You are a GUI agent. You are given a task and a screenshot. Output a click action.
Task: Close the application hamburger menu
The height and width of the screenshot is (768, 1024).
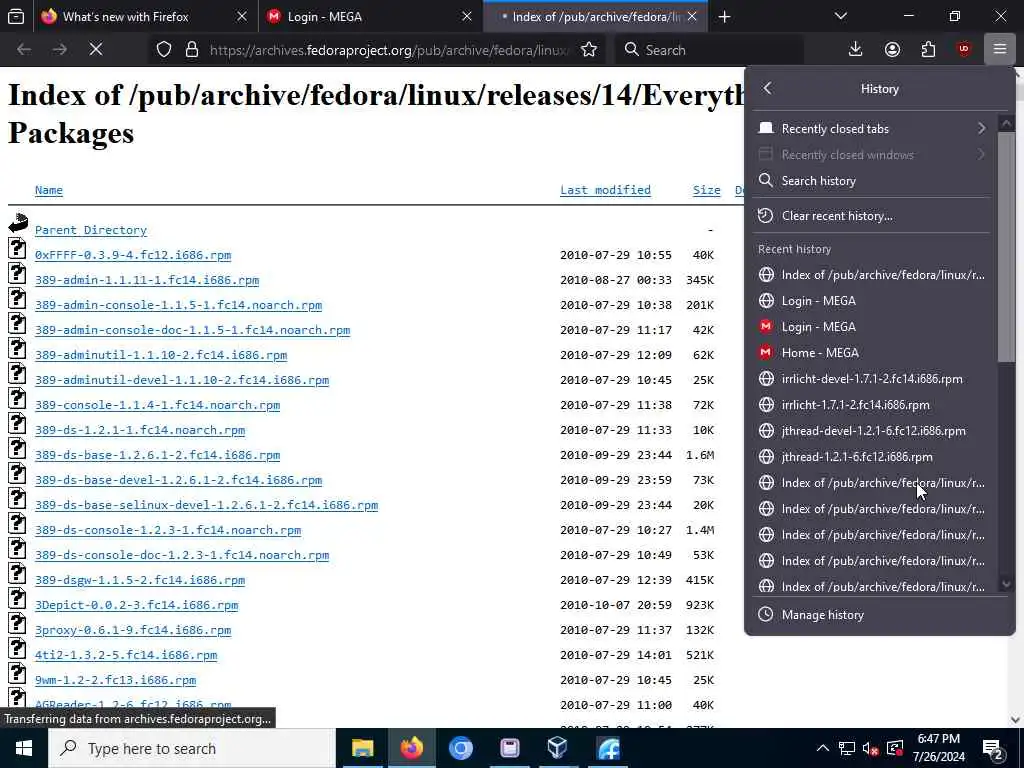click(1000, 50)
